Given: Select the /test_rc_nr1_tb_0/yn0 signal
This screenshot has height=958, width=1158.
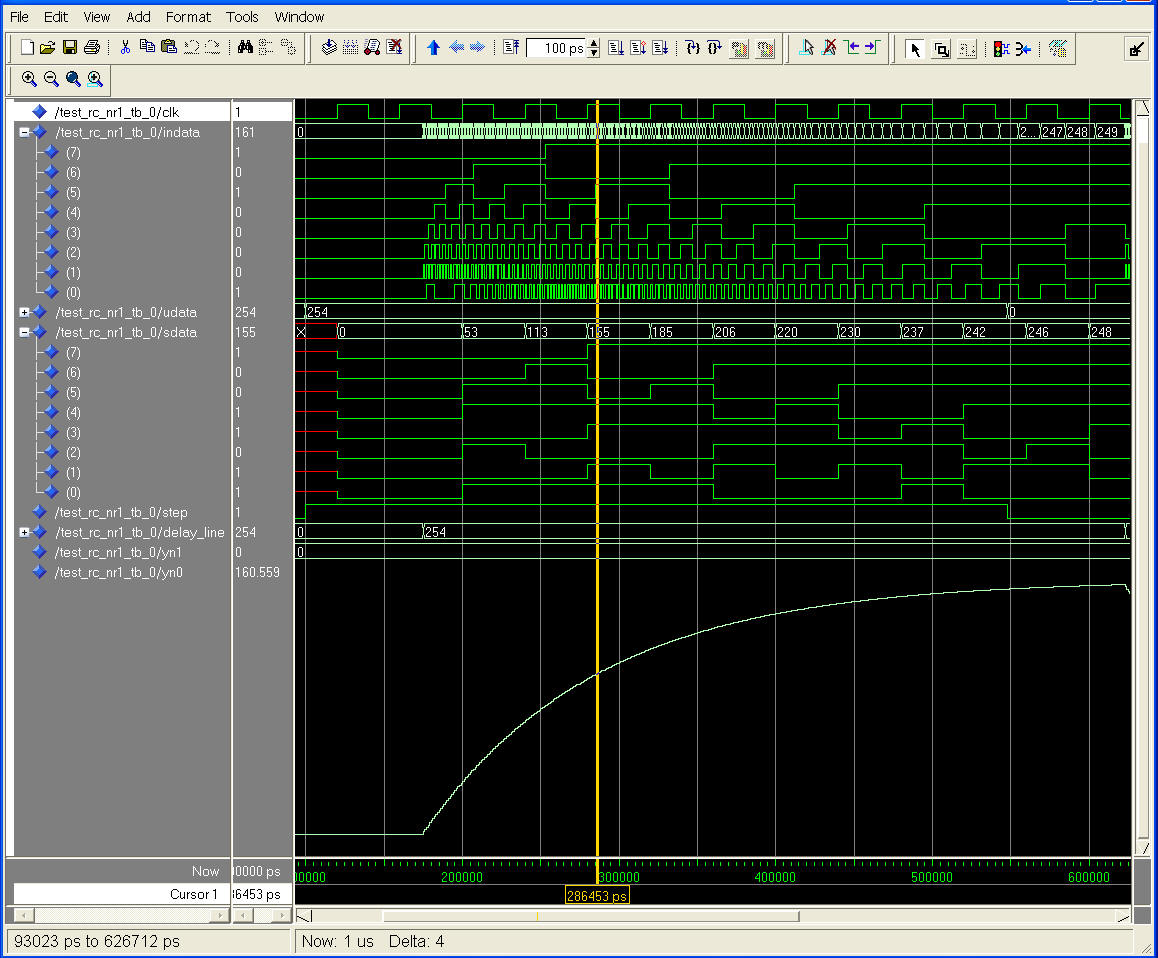Looking at the screenshot, I should click(119, 572).
